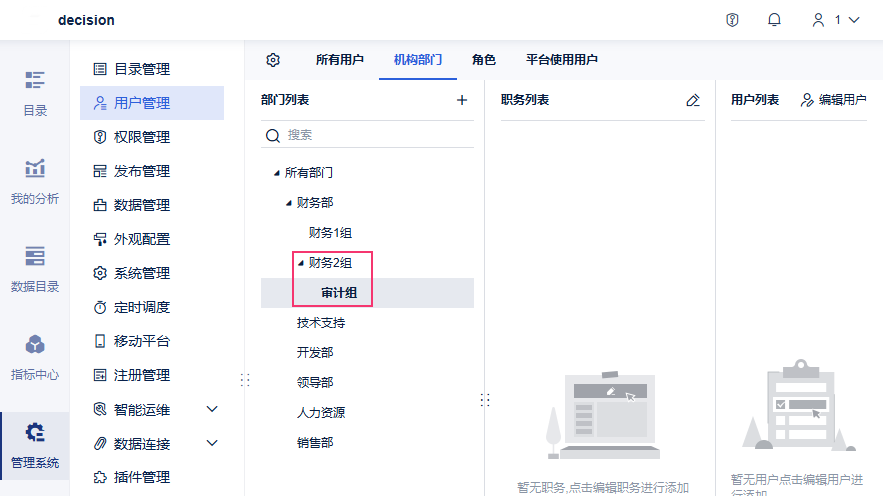
Task: Open 数据目录 in left sidebar
Action: [35, 270]
